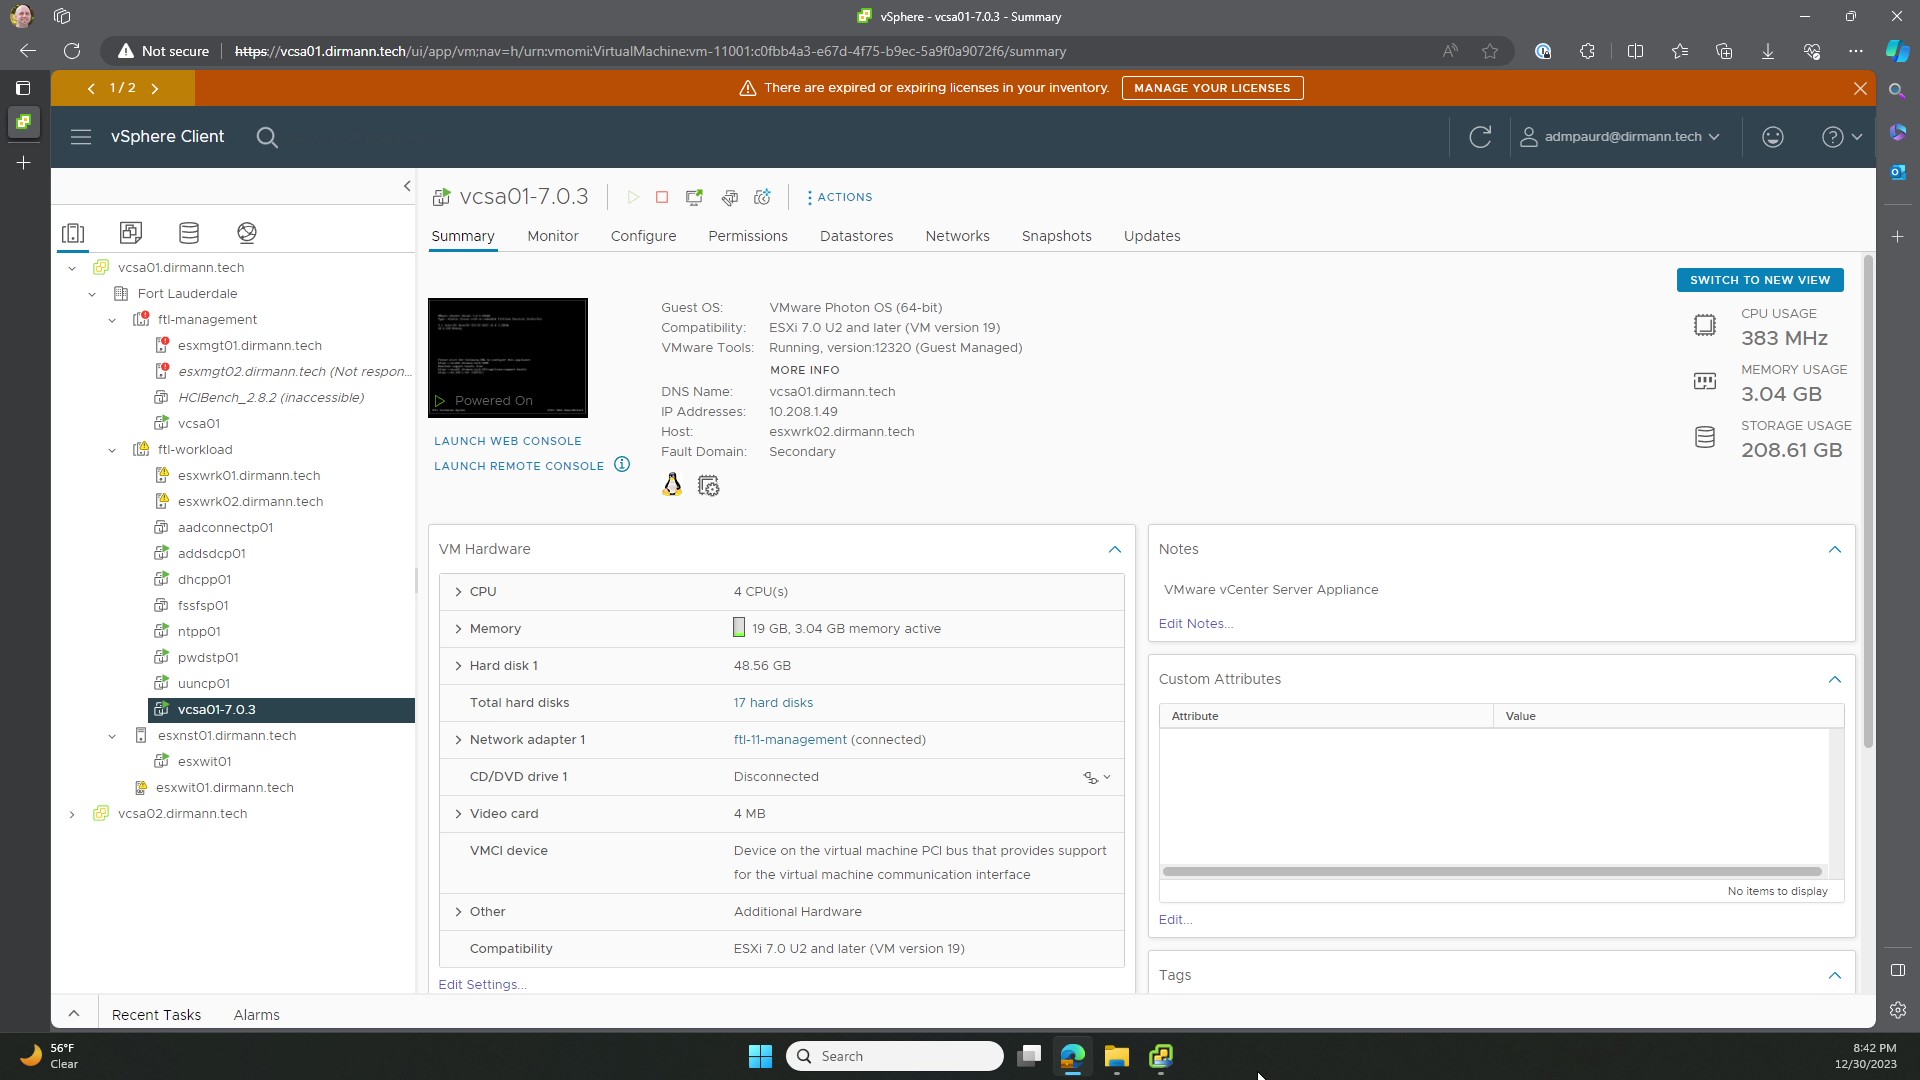Switch to the Monitor tab

pyautogui.click(x=553, y=237)
